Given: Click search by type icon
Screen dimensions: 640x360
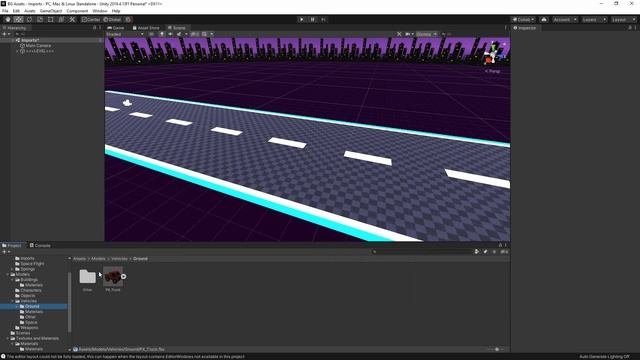Looking at the screenshot, I should coord(477,252).
